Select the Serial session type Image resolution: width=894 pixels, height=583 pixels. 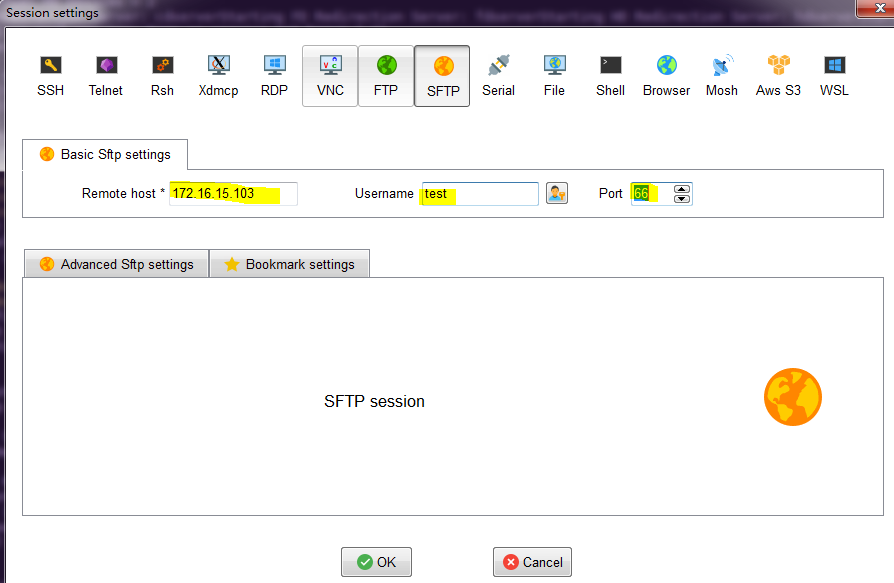[x=498, y=75]
